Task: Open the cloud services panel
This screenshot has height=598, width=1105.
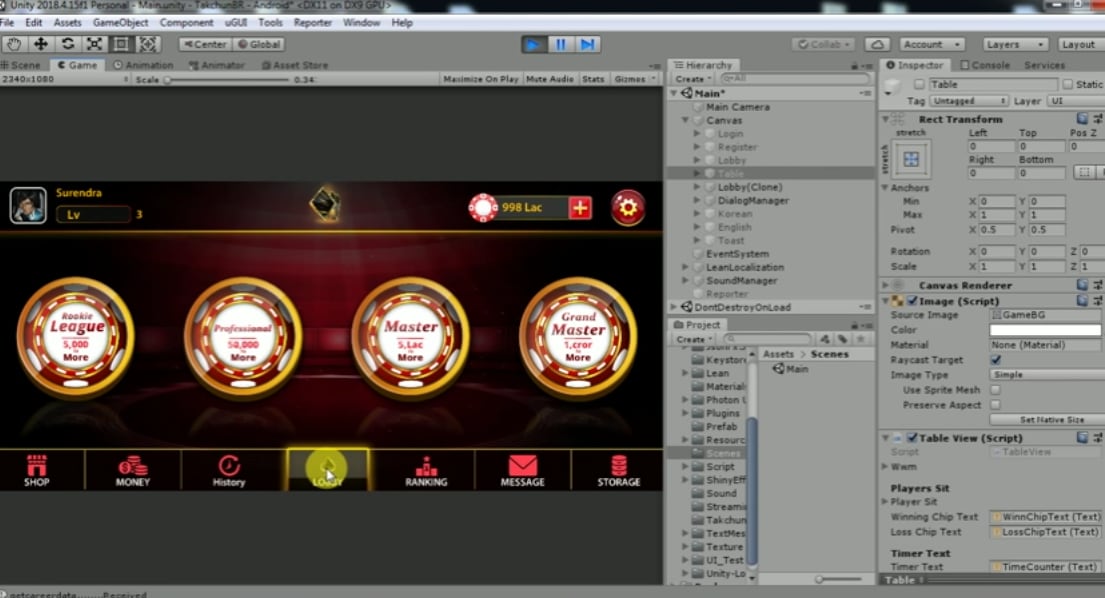Action: coord(877,44)
